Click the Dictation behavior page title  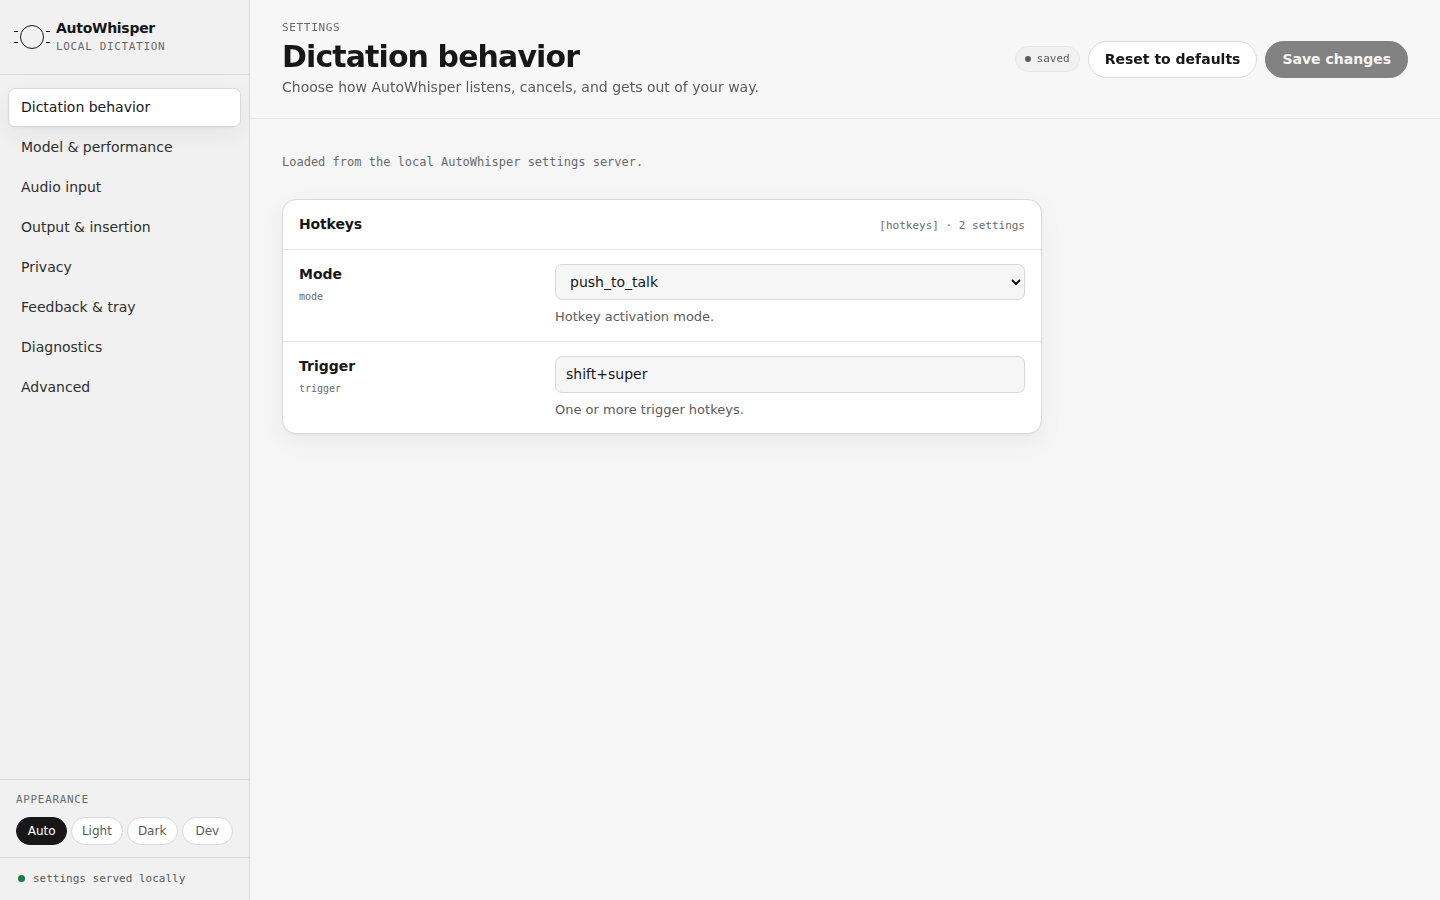coord(431,56)
